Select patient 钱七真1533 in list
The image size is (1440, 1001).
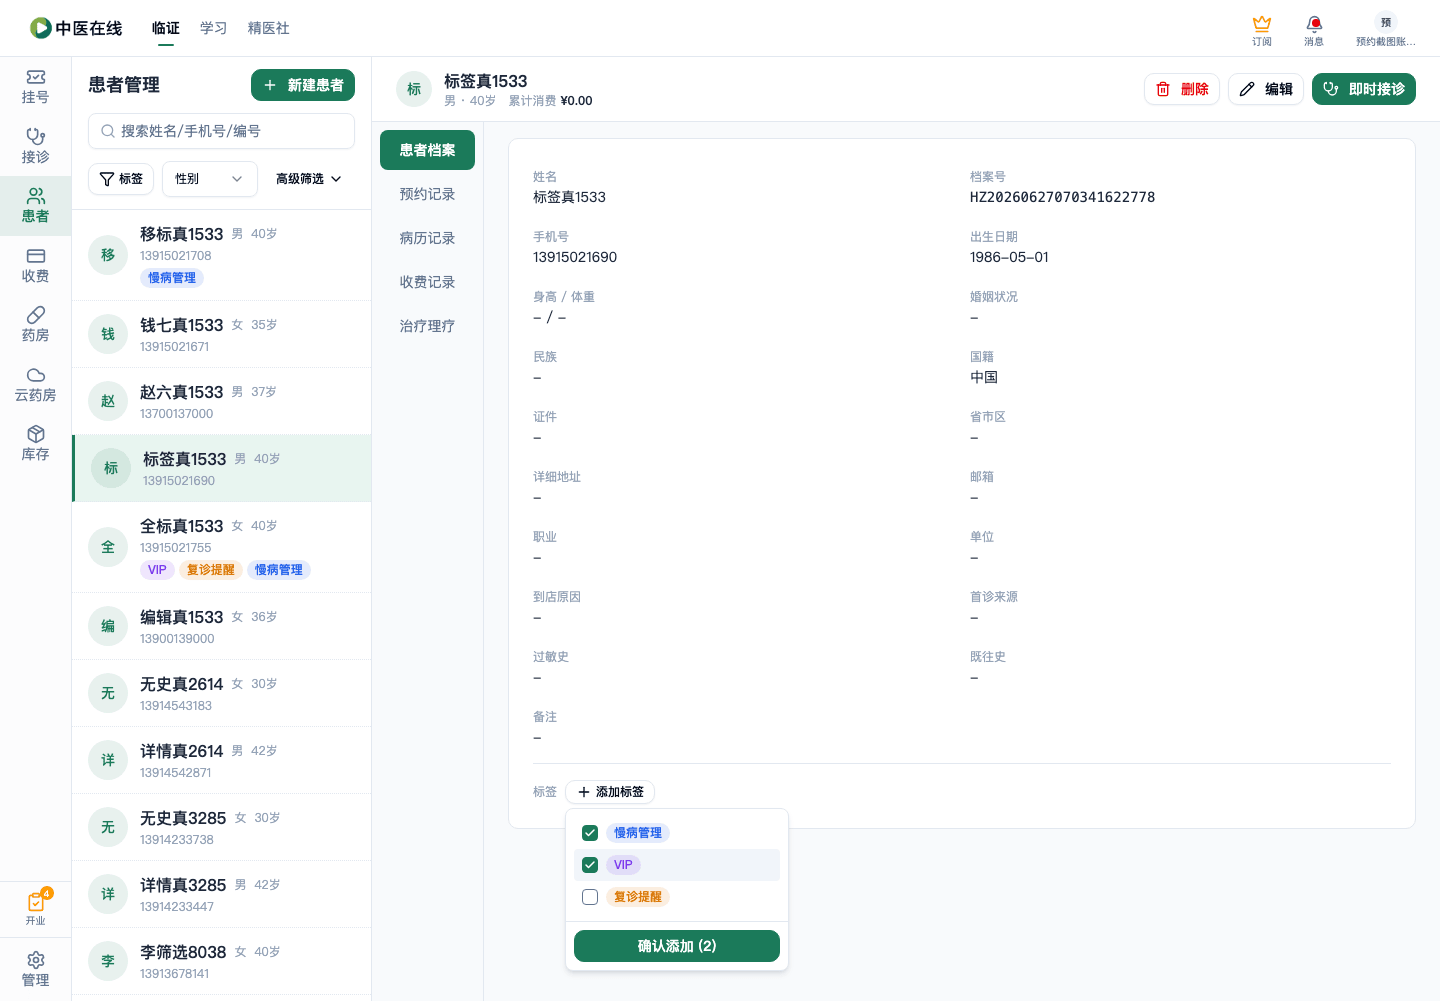[x=221, y=334]
